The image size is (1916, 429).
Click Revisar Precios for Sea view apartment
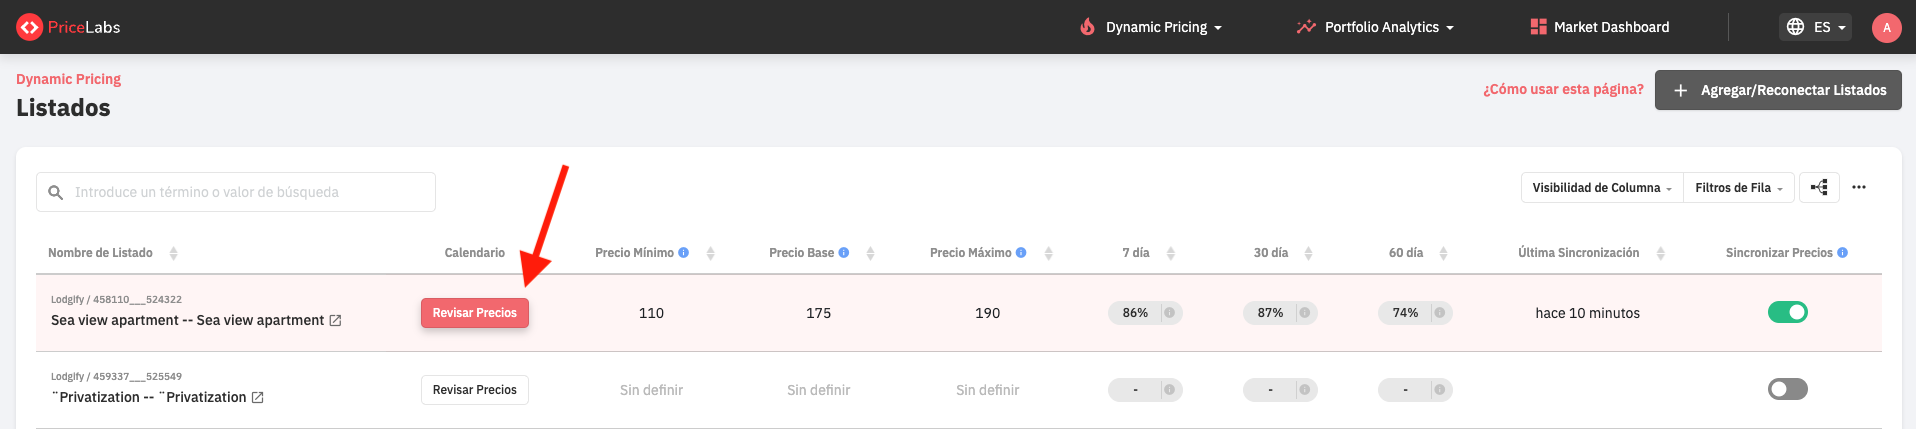(474, 313)
